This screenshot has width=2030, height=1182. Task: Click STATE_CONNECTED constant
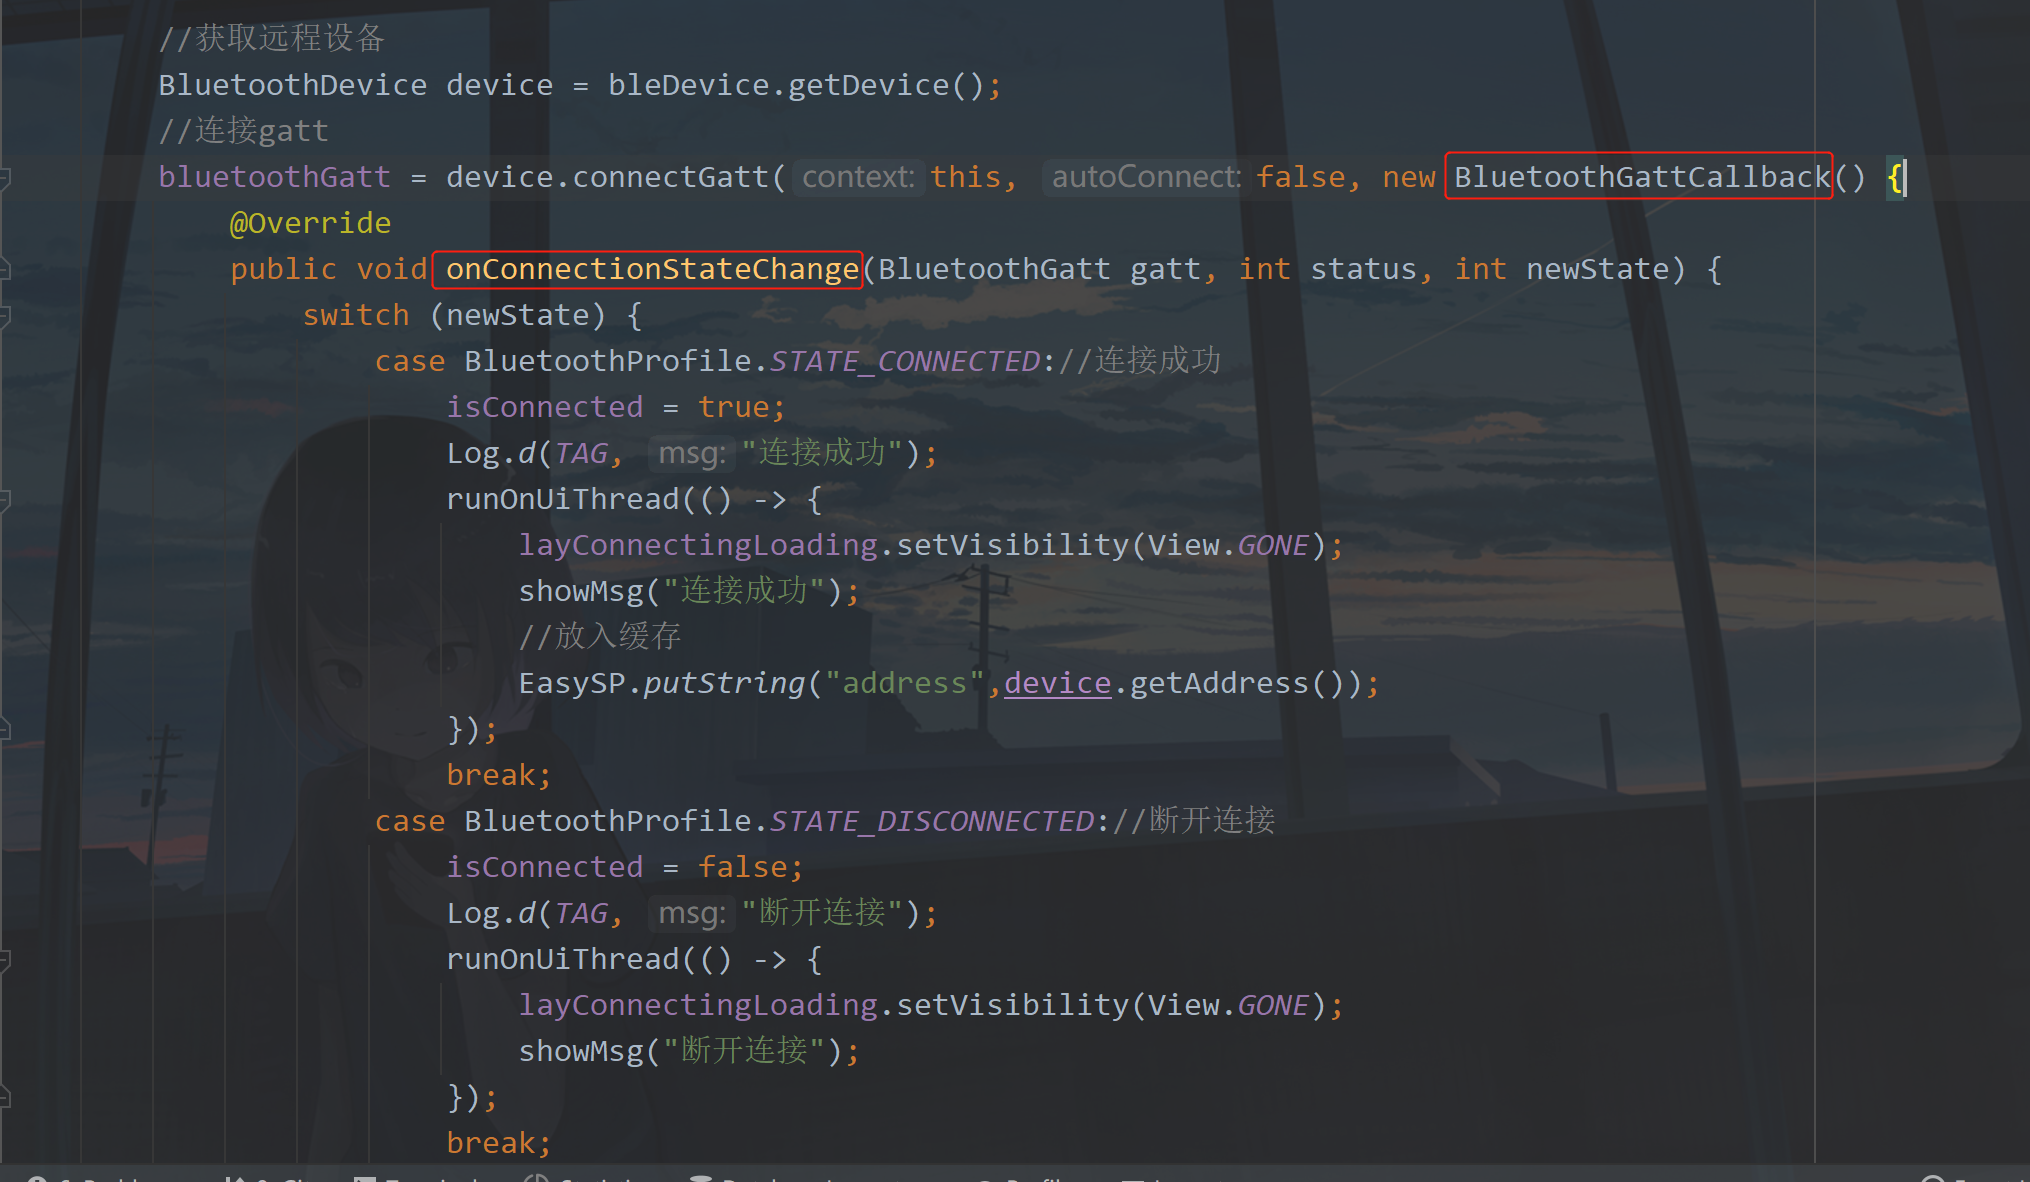[x=905, y=361]
